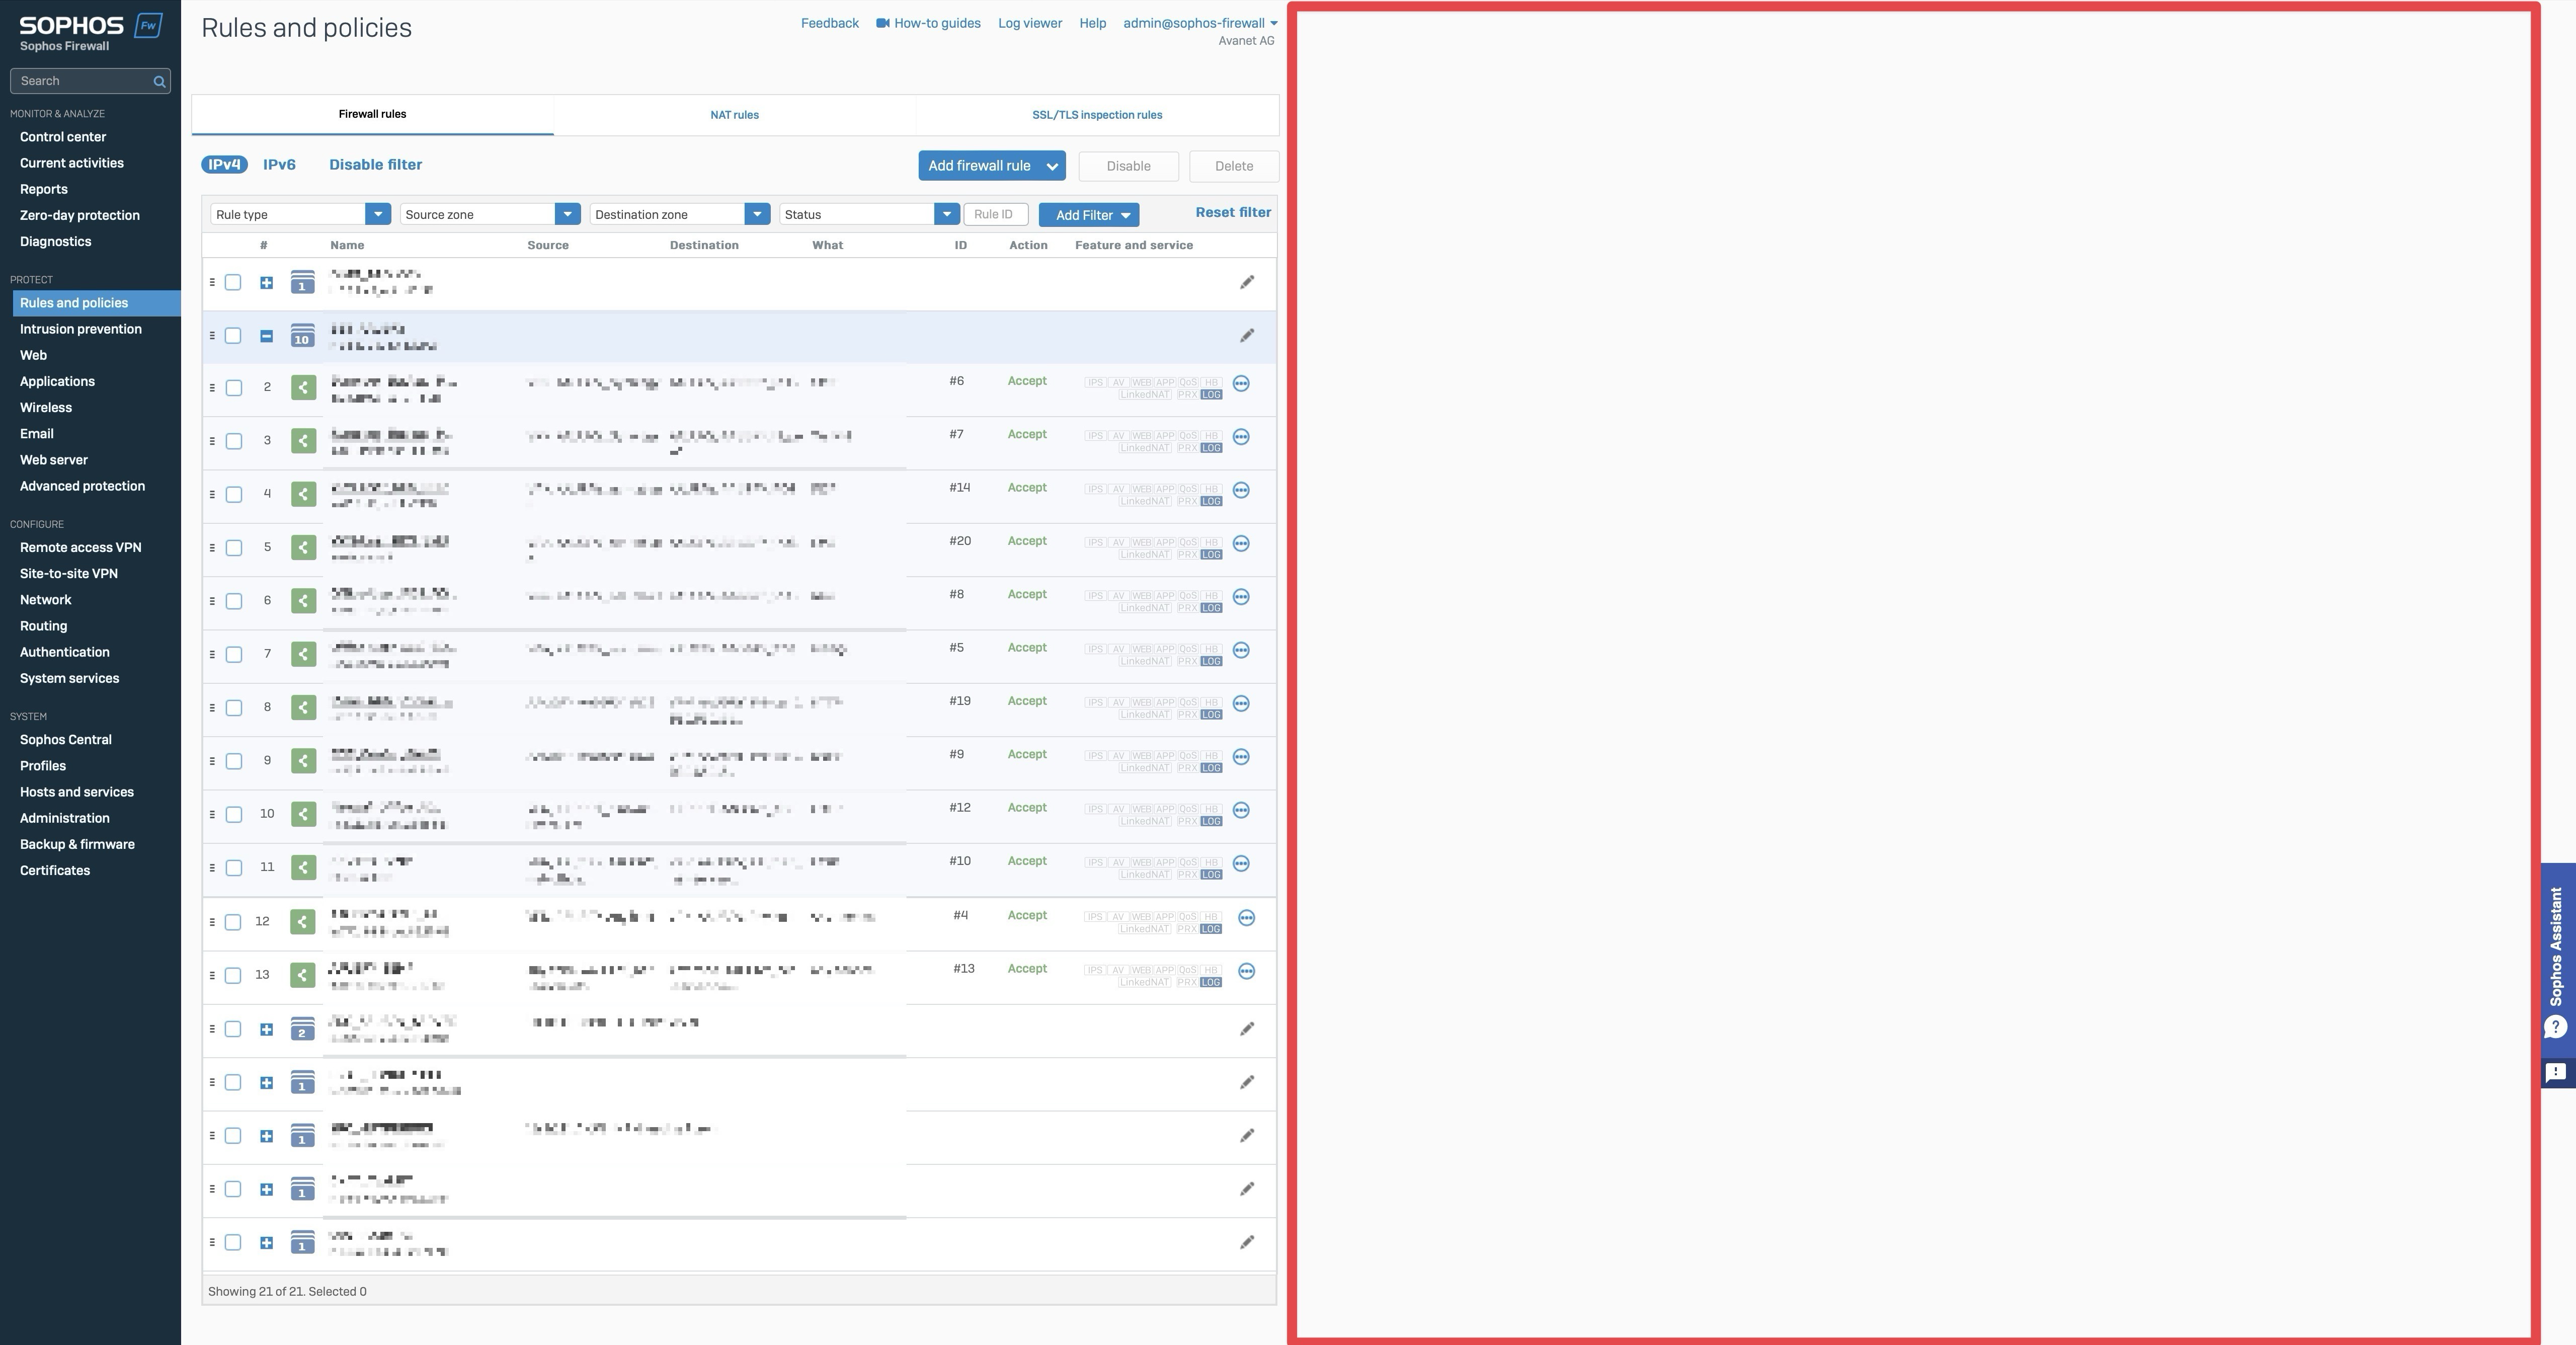
Task: Open more options menu for rule #13
Action: click(x=1246, y=972)
